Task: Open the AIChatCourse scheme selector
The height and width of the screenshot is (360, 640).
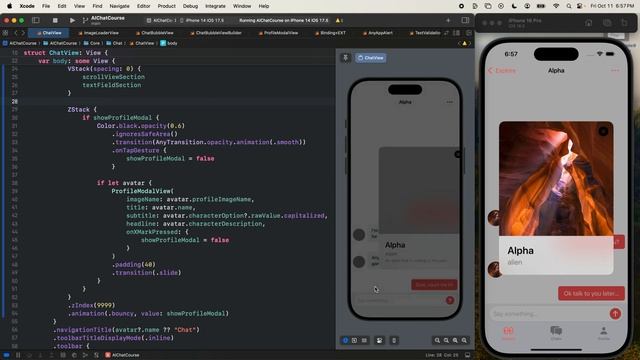Action: tap(162, 20)
